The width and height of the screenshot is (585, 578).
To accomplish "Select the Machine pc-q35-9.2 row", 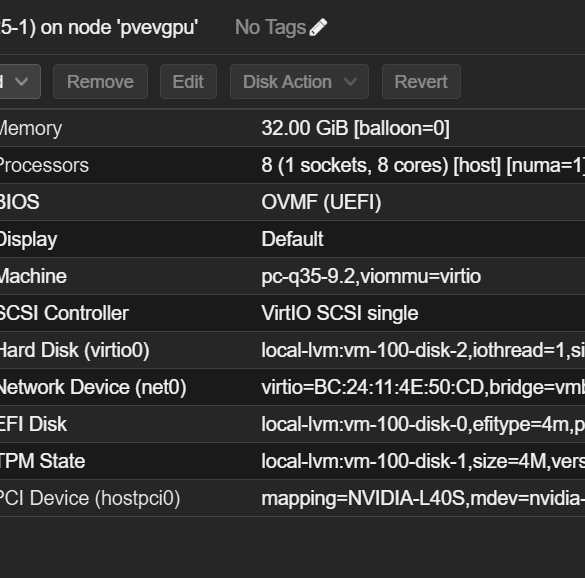I will click(292, 276).
